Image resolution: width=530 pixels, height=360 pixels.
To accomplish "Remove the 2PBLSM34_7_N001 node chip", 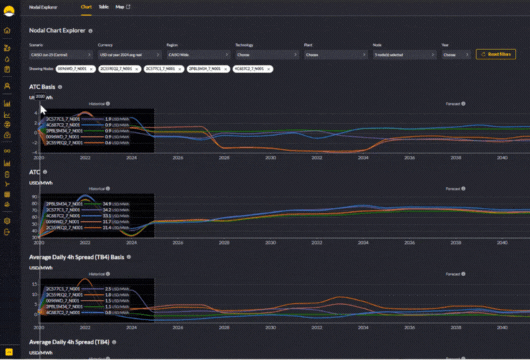I will [225, 69].
